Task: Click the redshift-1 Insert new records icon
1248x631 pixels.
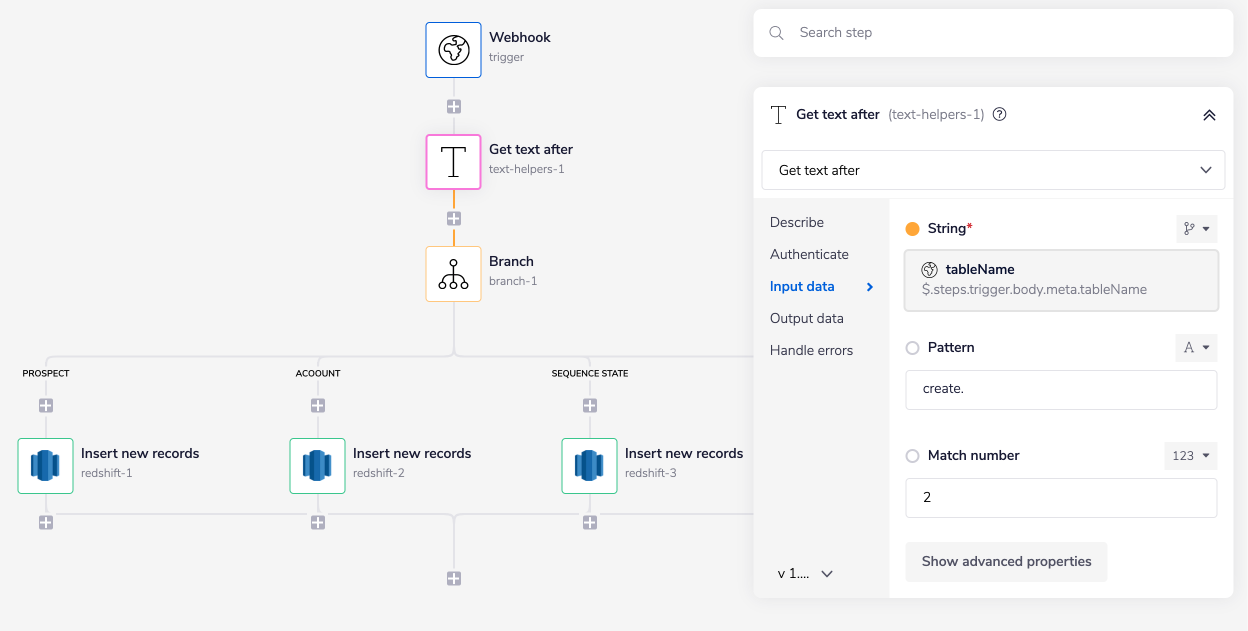Action: pyautogui.click(x=45, y=466)
